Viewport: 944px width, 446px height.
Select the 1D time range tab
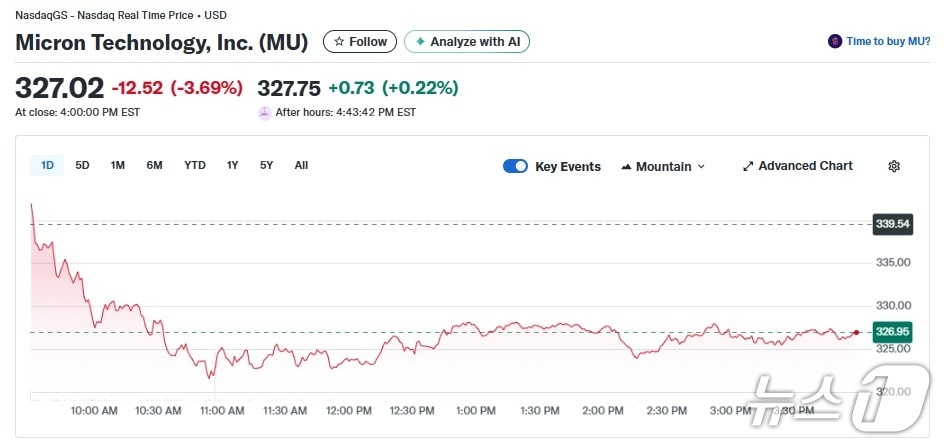[47, 165]
